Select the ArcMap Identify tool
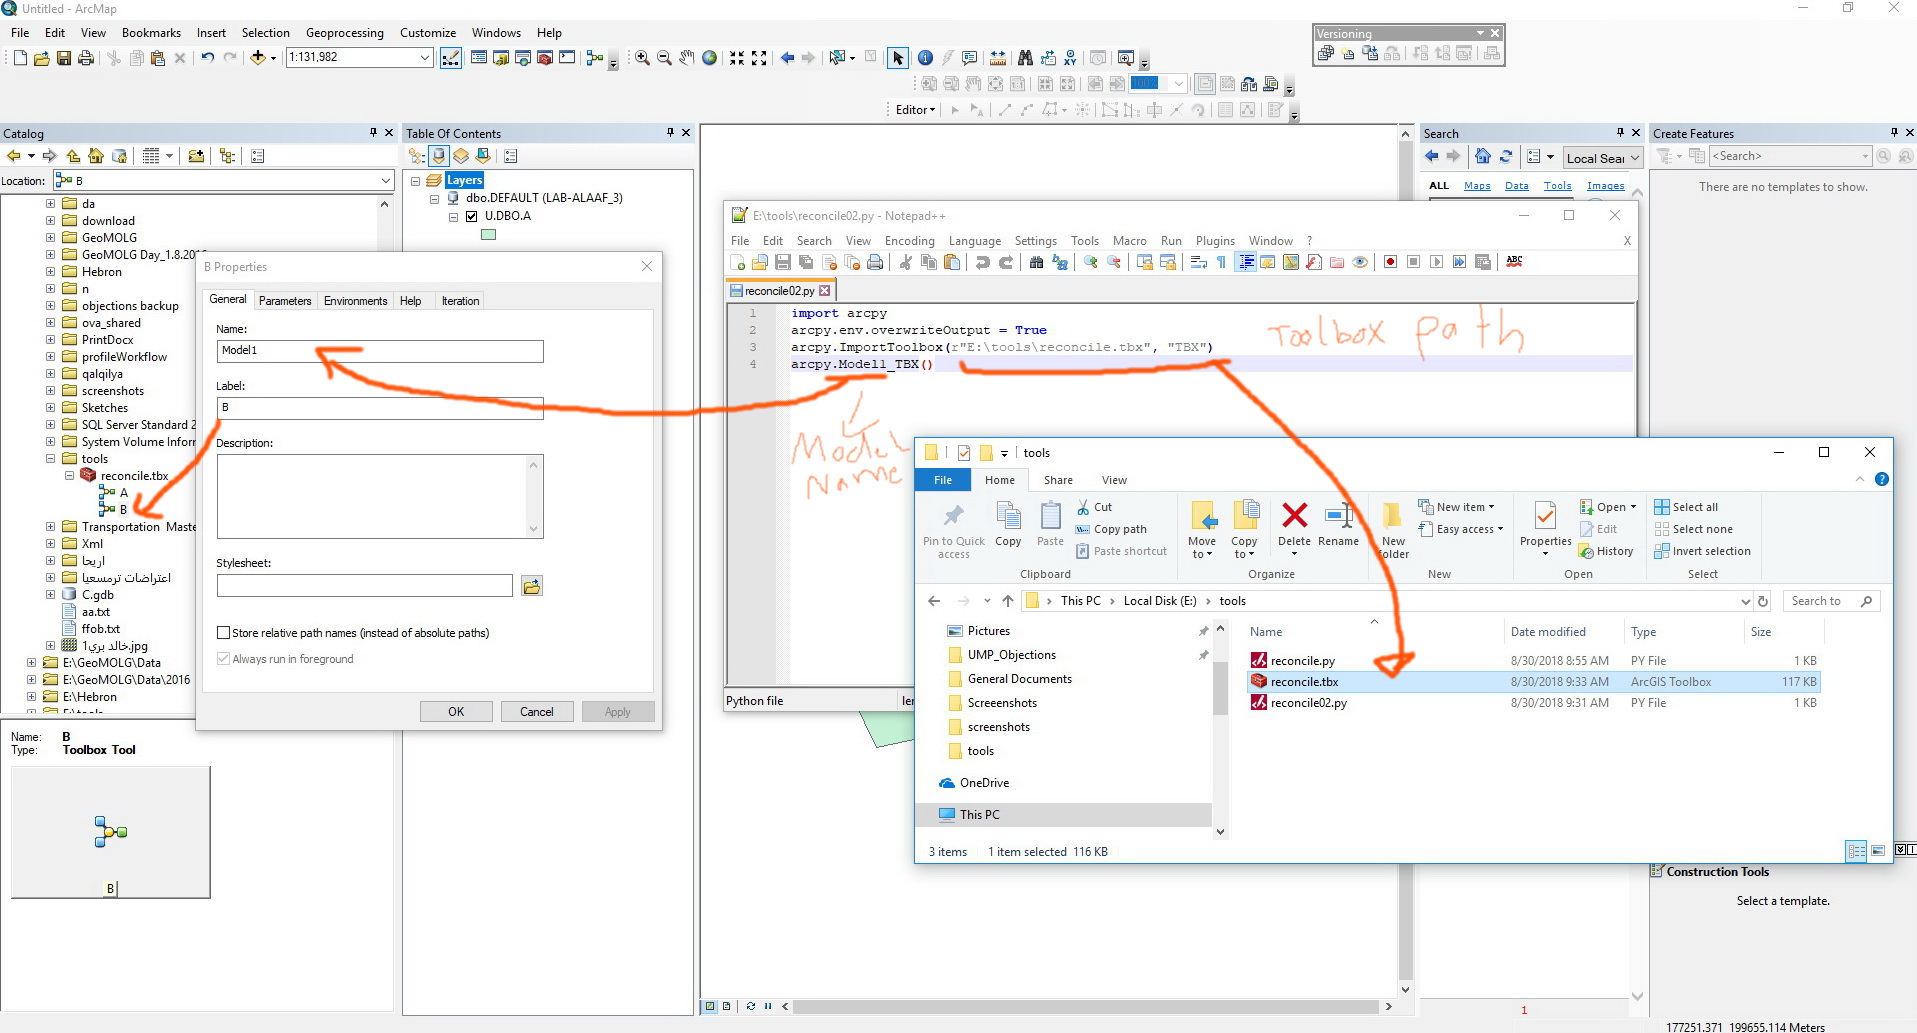 tap(925, 58)
